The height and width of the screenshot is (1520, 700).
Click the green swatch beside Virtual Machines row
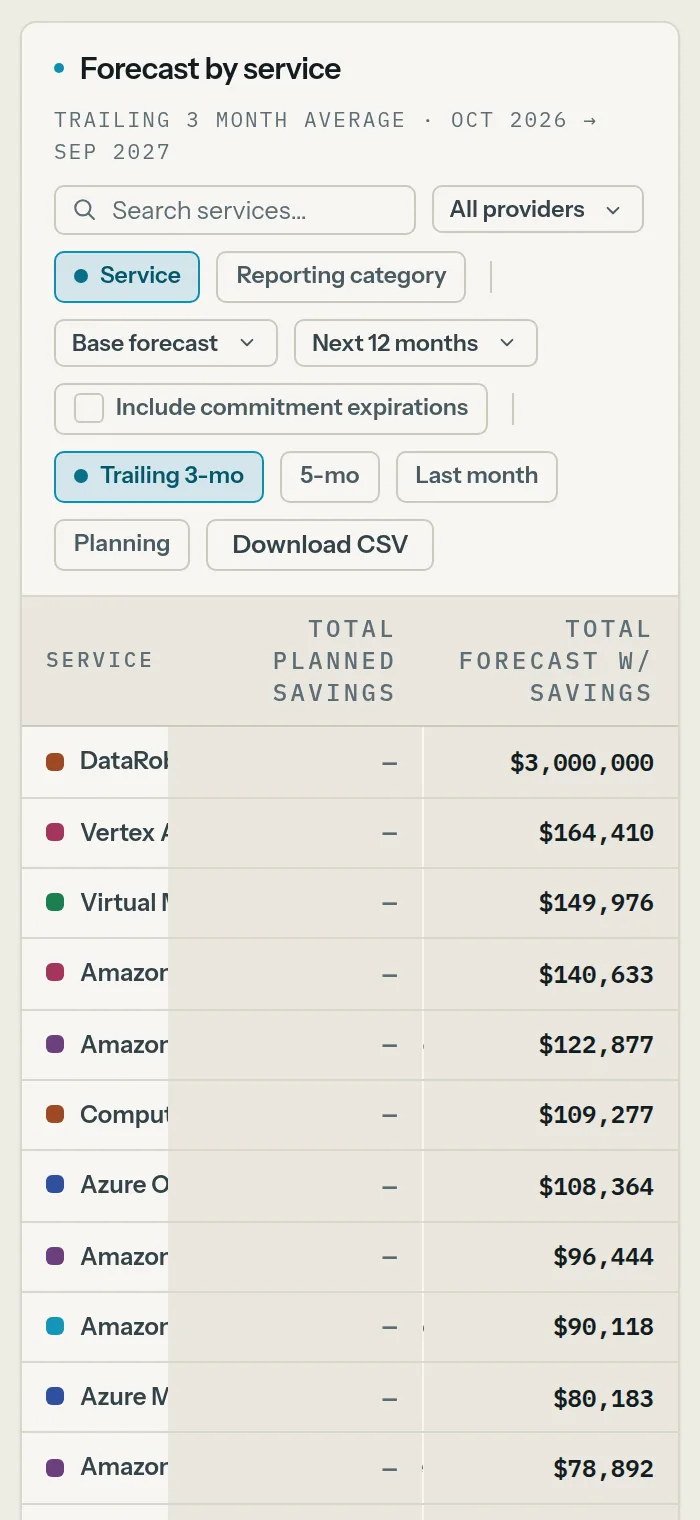click(55, 902)
